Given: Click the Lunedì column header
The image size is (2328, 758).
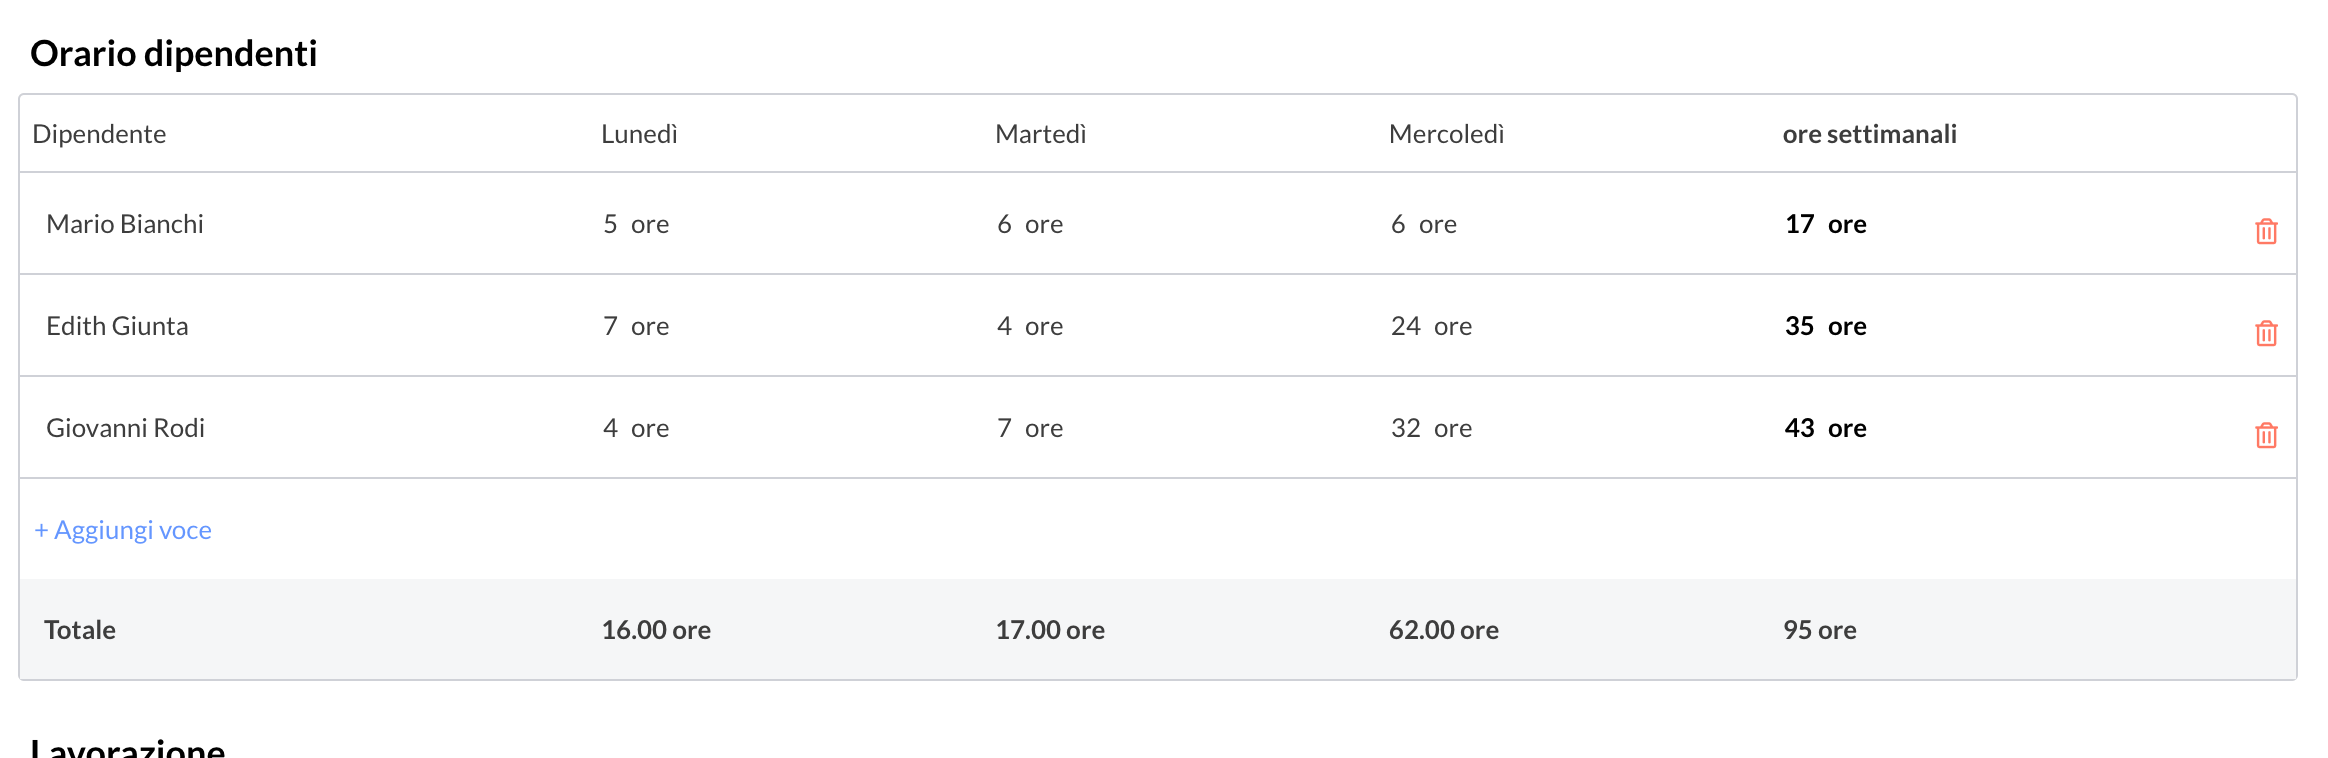Looking at the screenshot, I should 639,134.
